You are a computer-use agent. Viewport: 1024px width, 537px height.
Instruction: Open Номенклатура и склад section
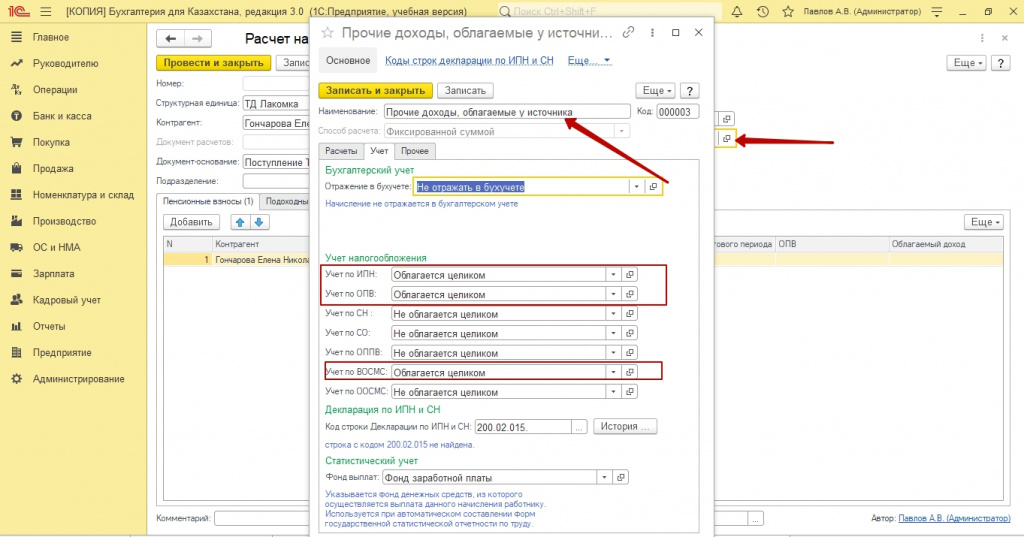tap(83, 195)
